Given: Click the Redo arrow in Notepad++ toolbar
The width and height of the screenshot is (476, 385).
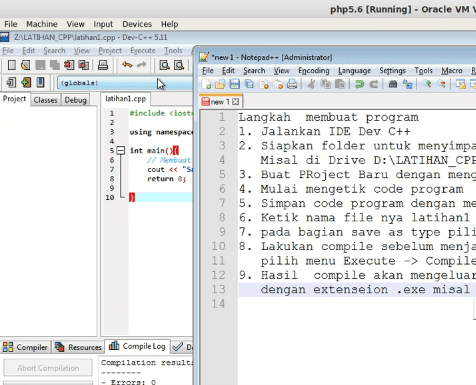Looking at the screenshot, I should pos(374,84).
